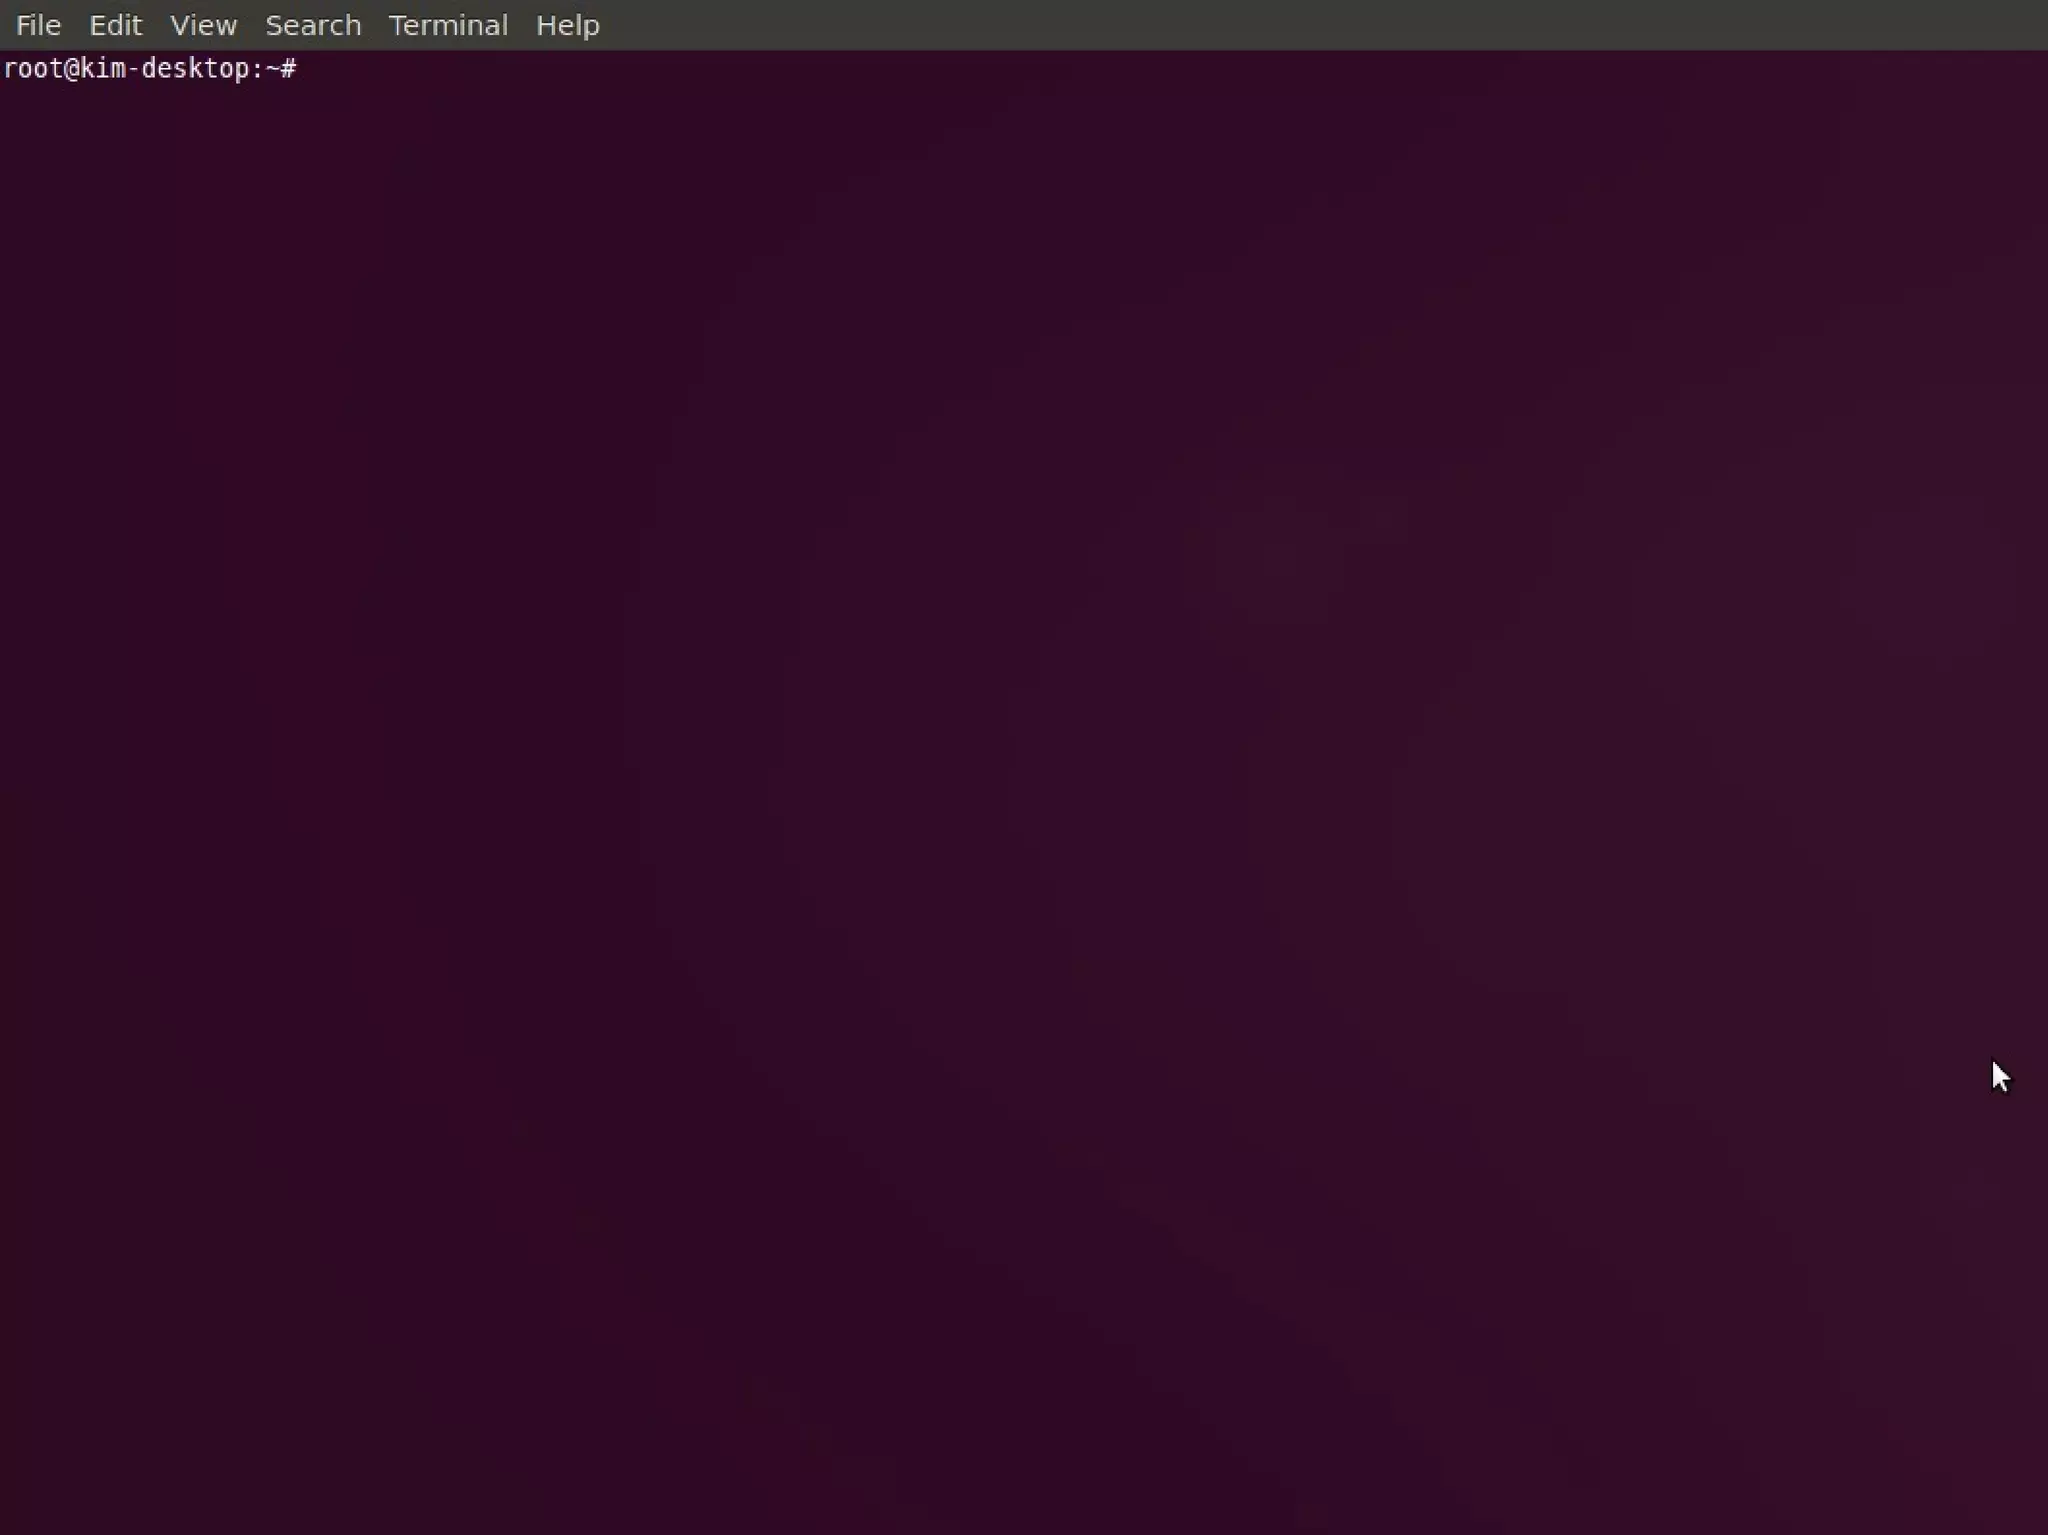Focus the terminal by clicking its center

point(1024,790)
